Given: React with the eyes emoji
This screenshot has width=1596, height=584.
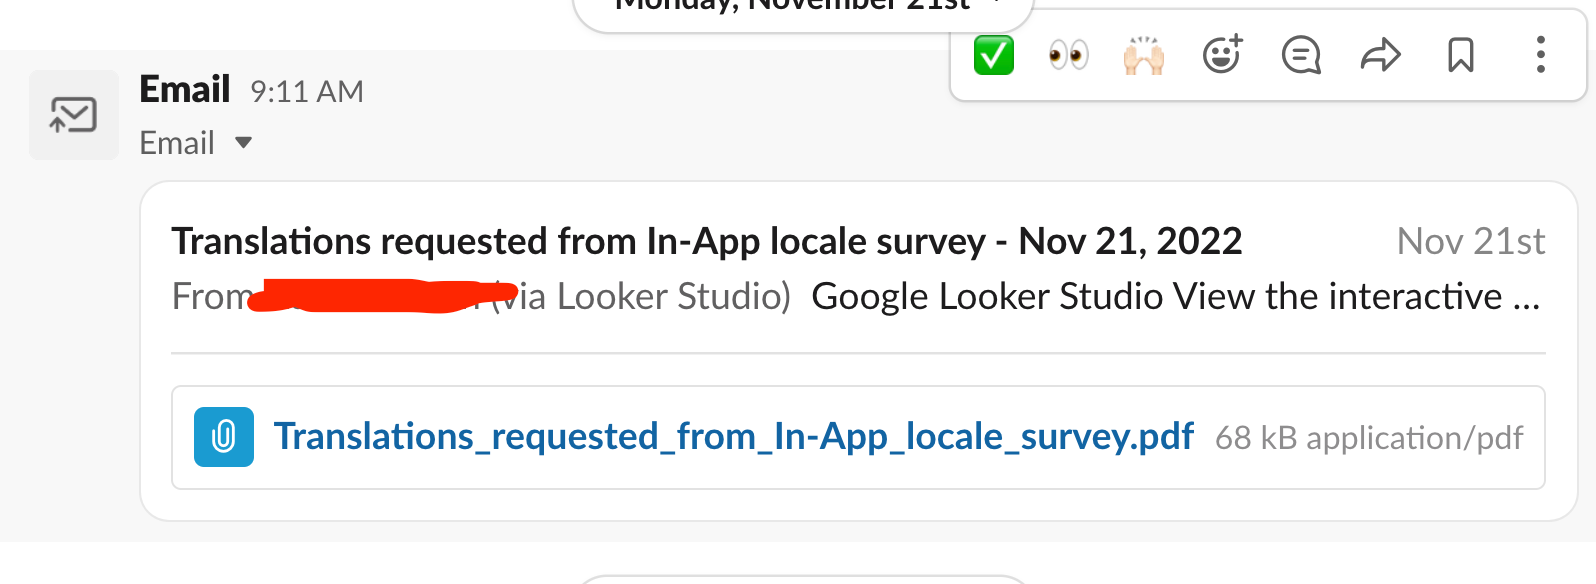Looking at the screenshot, I should [1068, 55].
